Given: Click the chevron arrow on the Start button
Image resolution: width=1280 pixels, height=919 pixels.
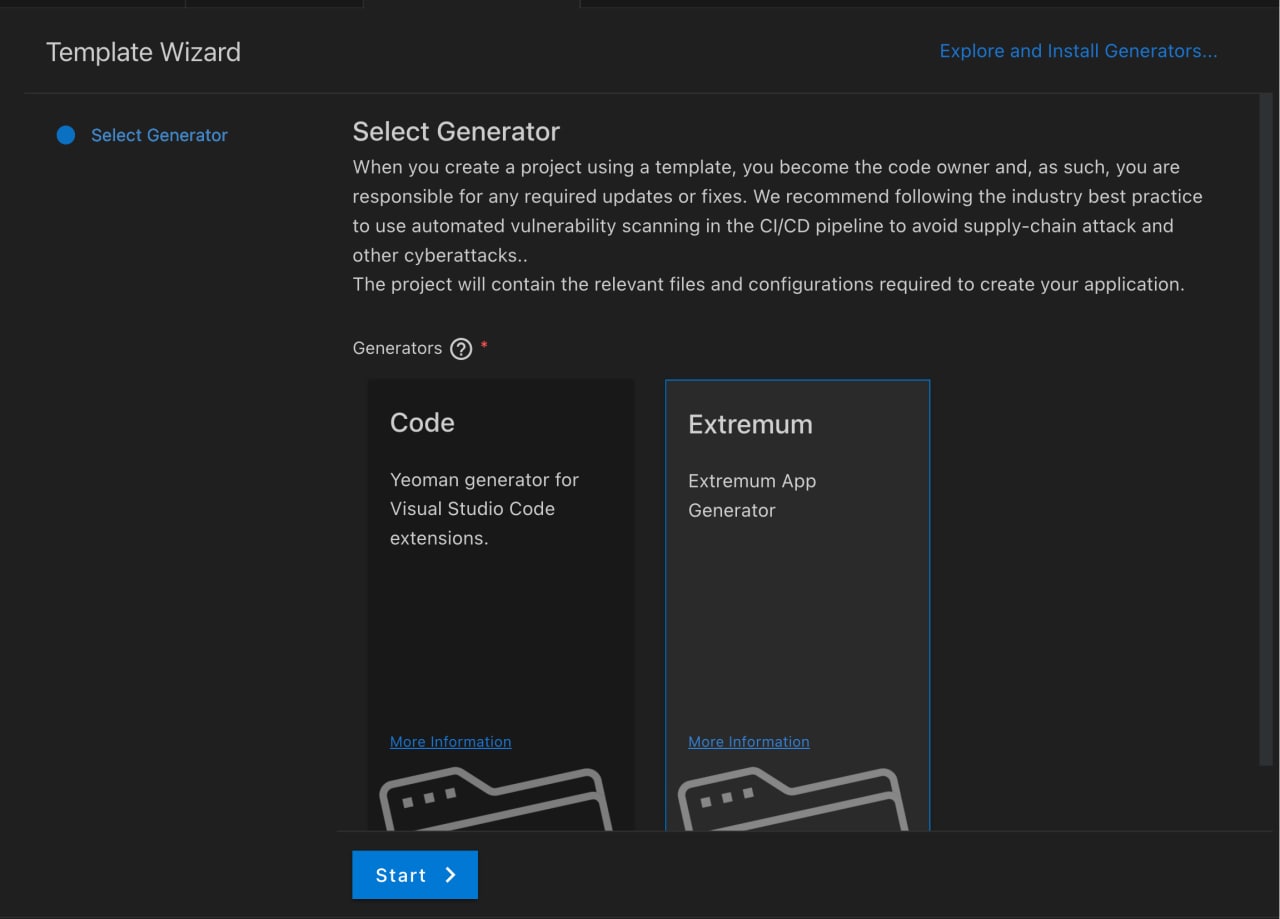Looking at the screenshot, I should (x=451, y=875).
